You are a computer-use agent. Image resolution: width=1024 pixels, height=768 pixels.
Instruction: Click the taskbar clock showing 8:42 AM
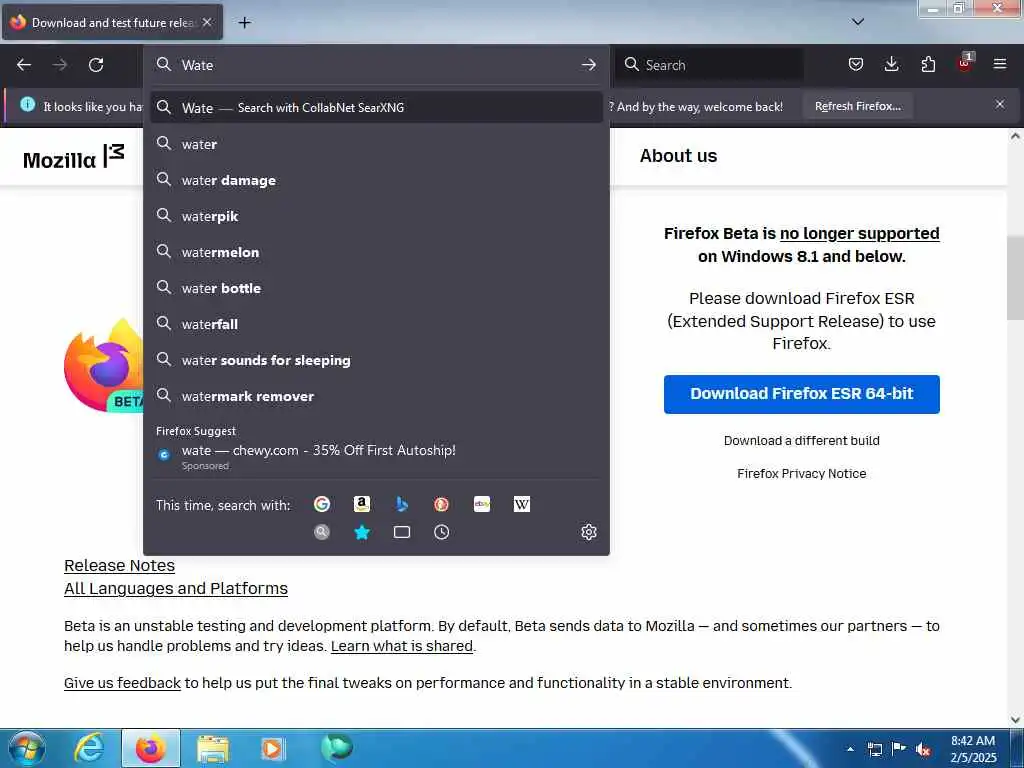click(x=973, y=749)
